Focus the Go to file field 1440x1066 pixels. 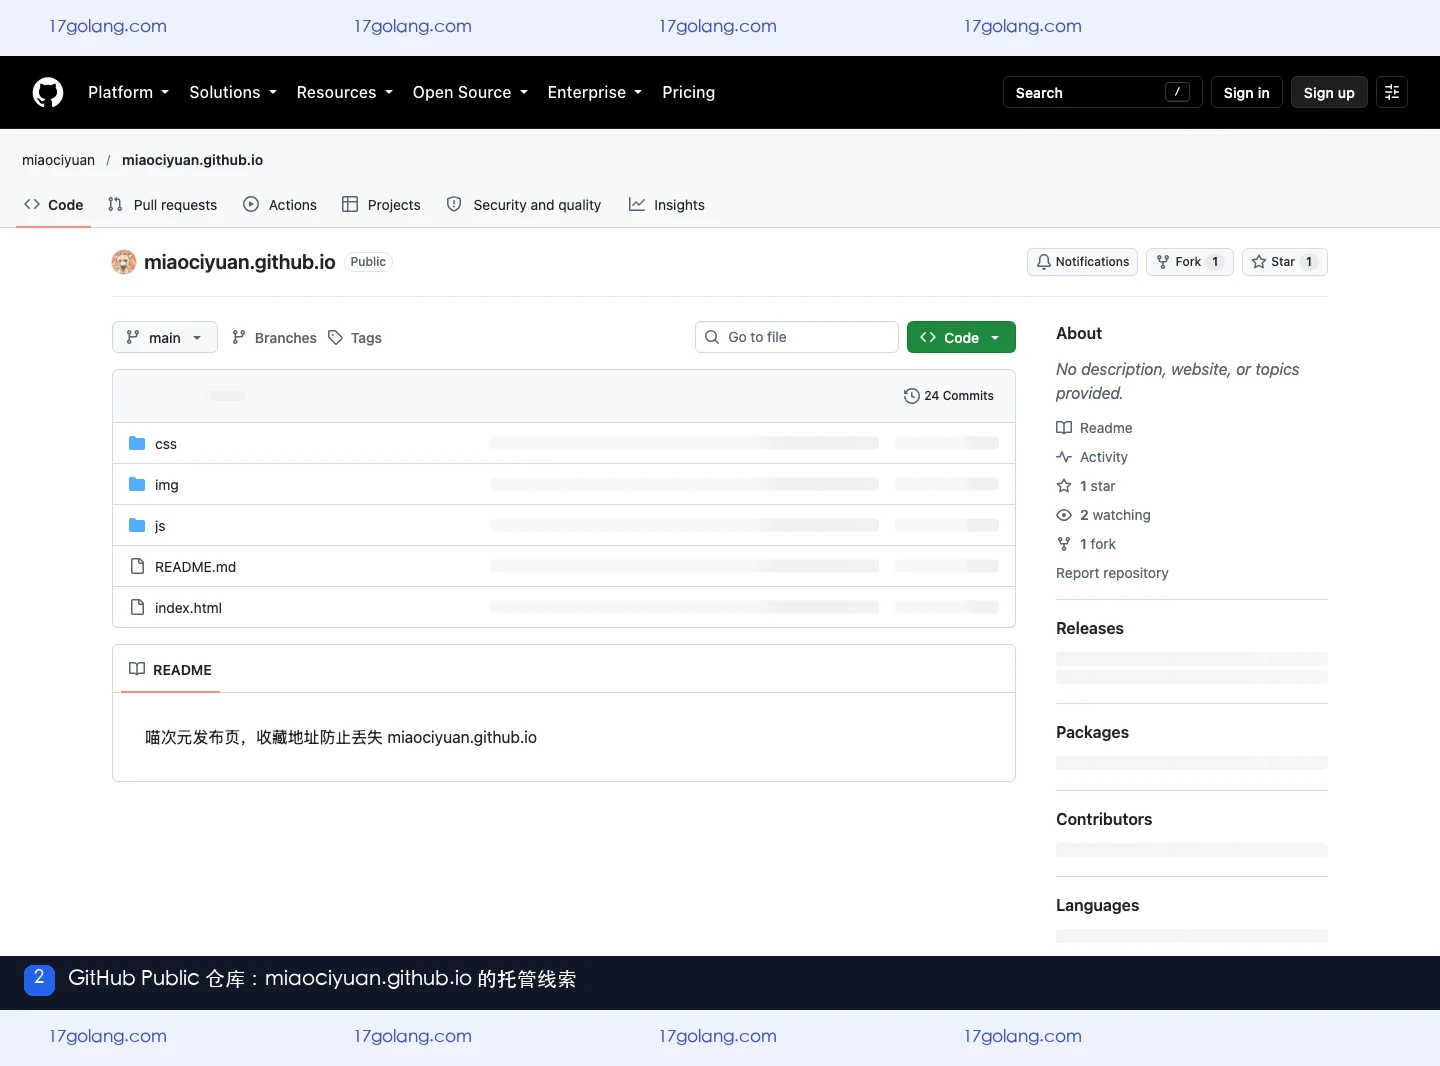(x=797, y=337)
